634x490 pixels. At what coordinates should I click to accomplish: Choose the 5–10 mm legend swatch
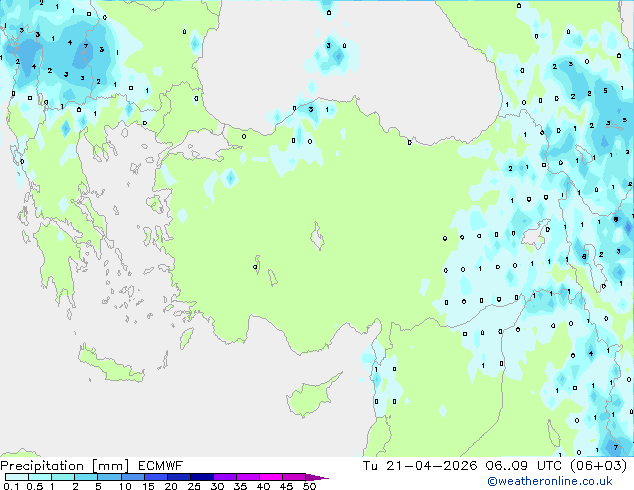pyautogui.click(x=109, y=477)
